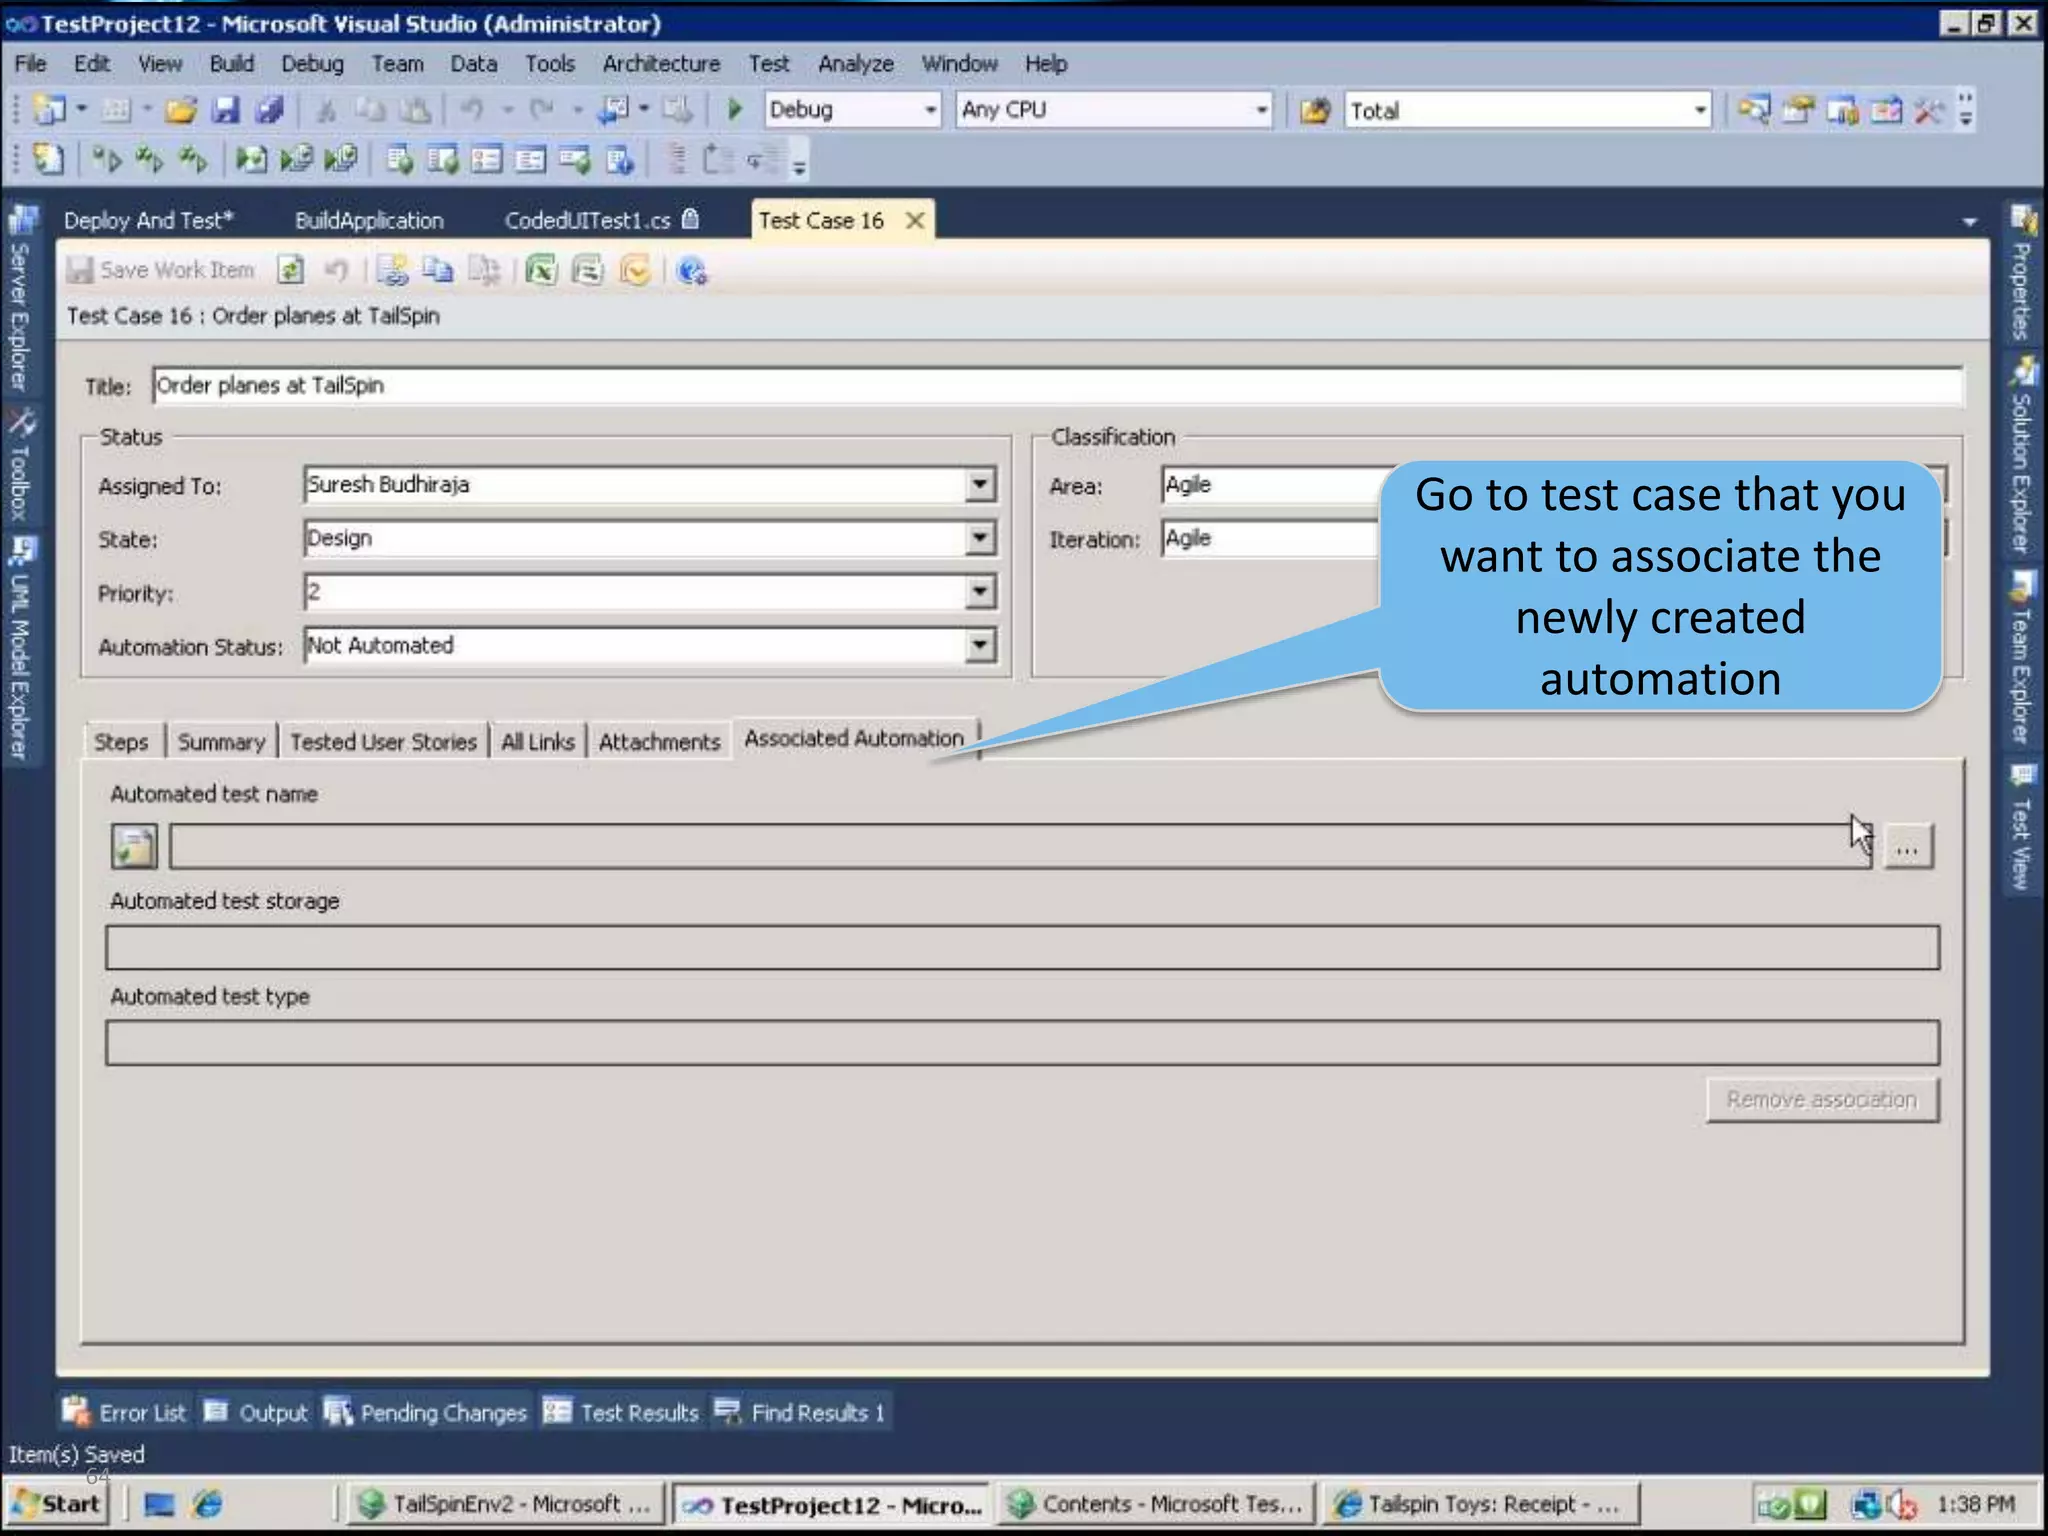Click Copy Work Item icon
Screen dimensions: 2048x1536
click(x=437, y=270)
